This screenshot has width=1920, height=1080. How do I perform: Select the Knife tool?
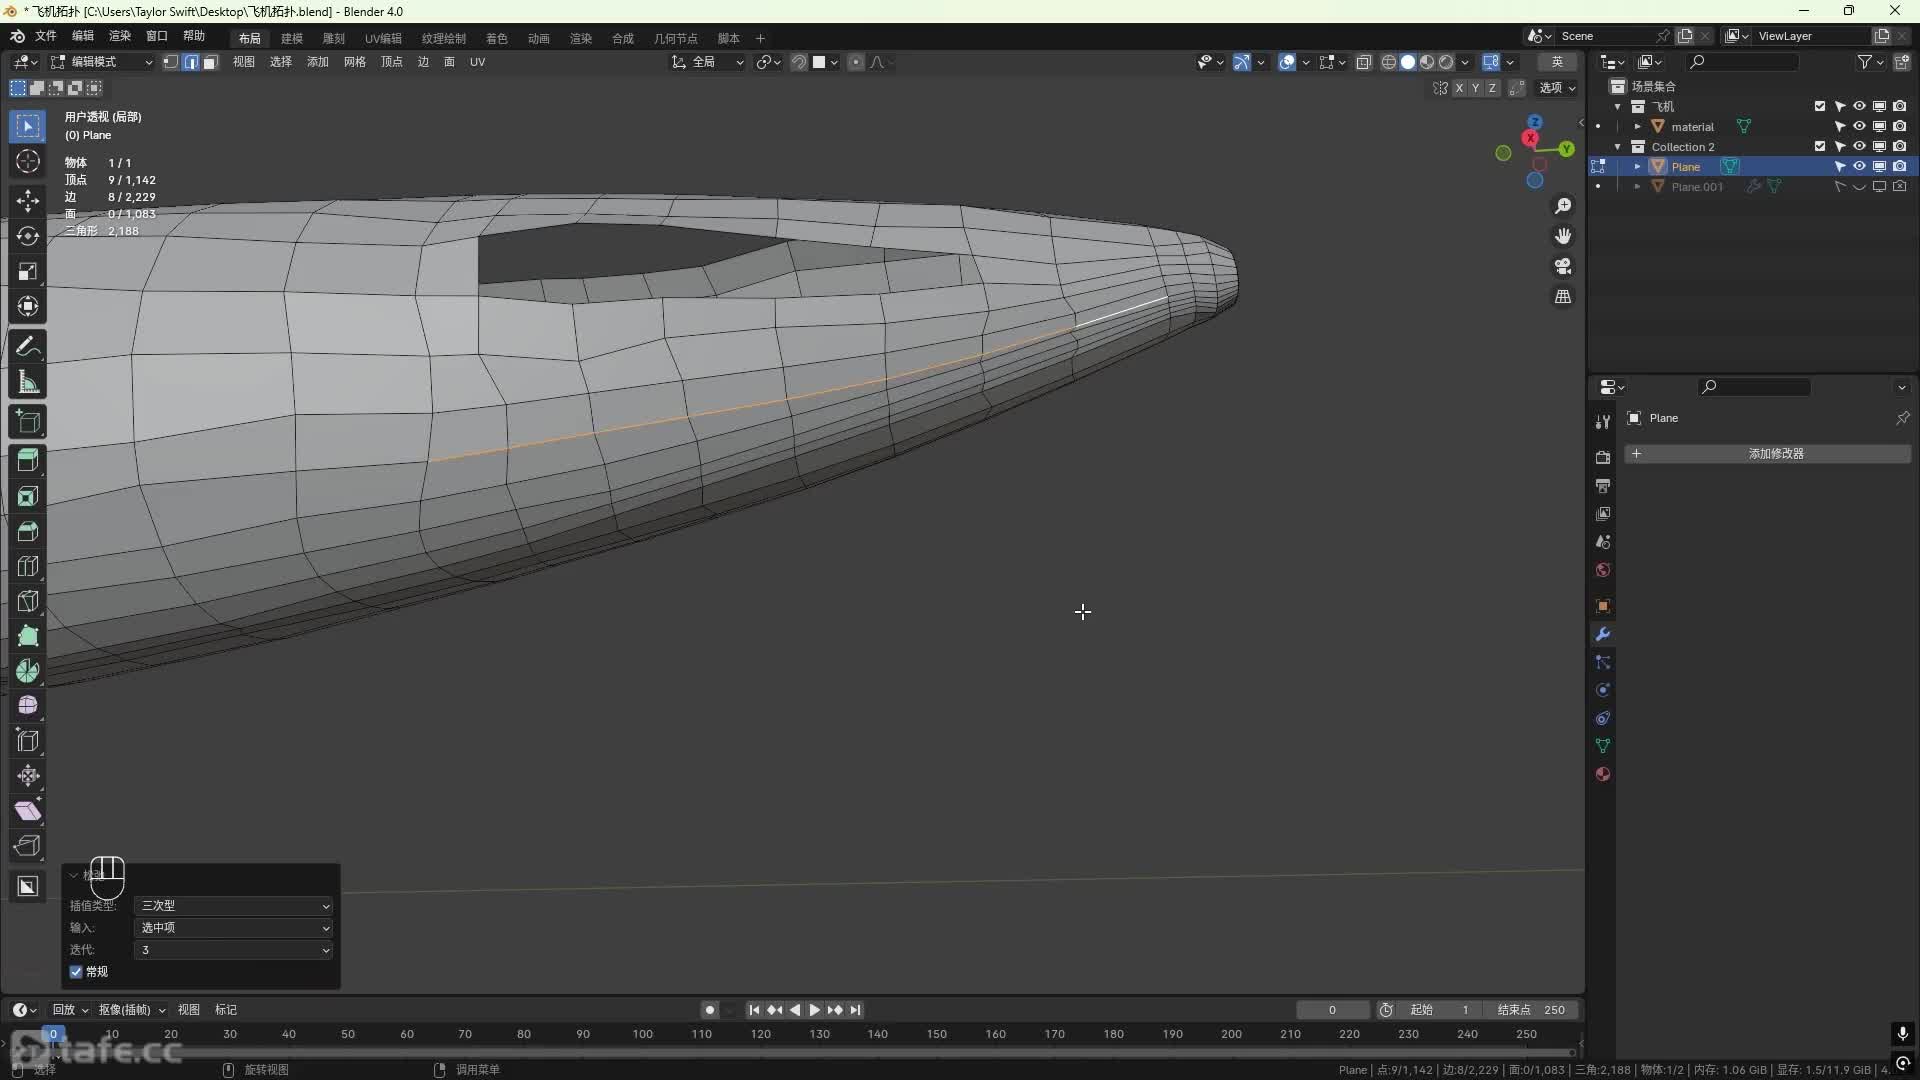27,601
